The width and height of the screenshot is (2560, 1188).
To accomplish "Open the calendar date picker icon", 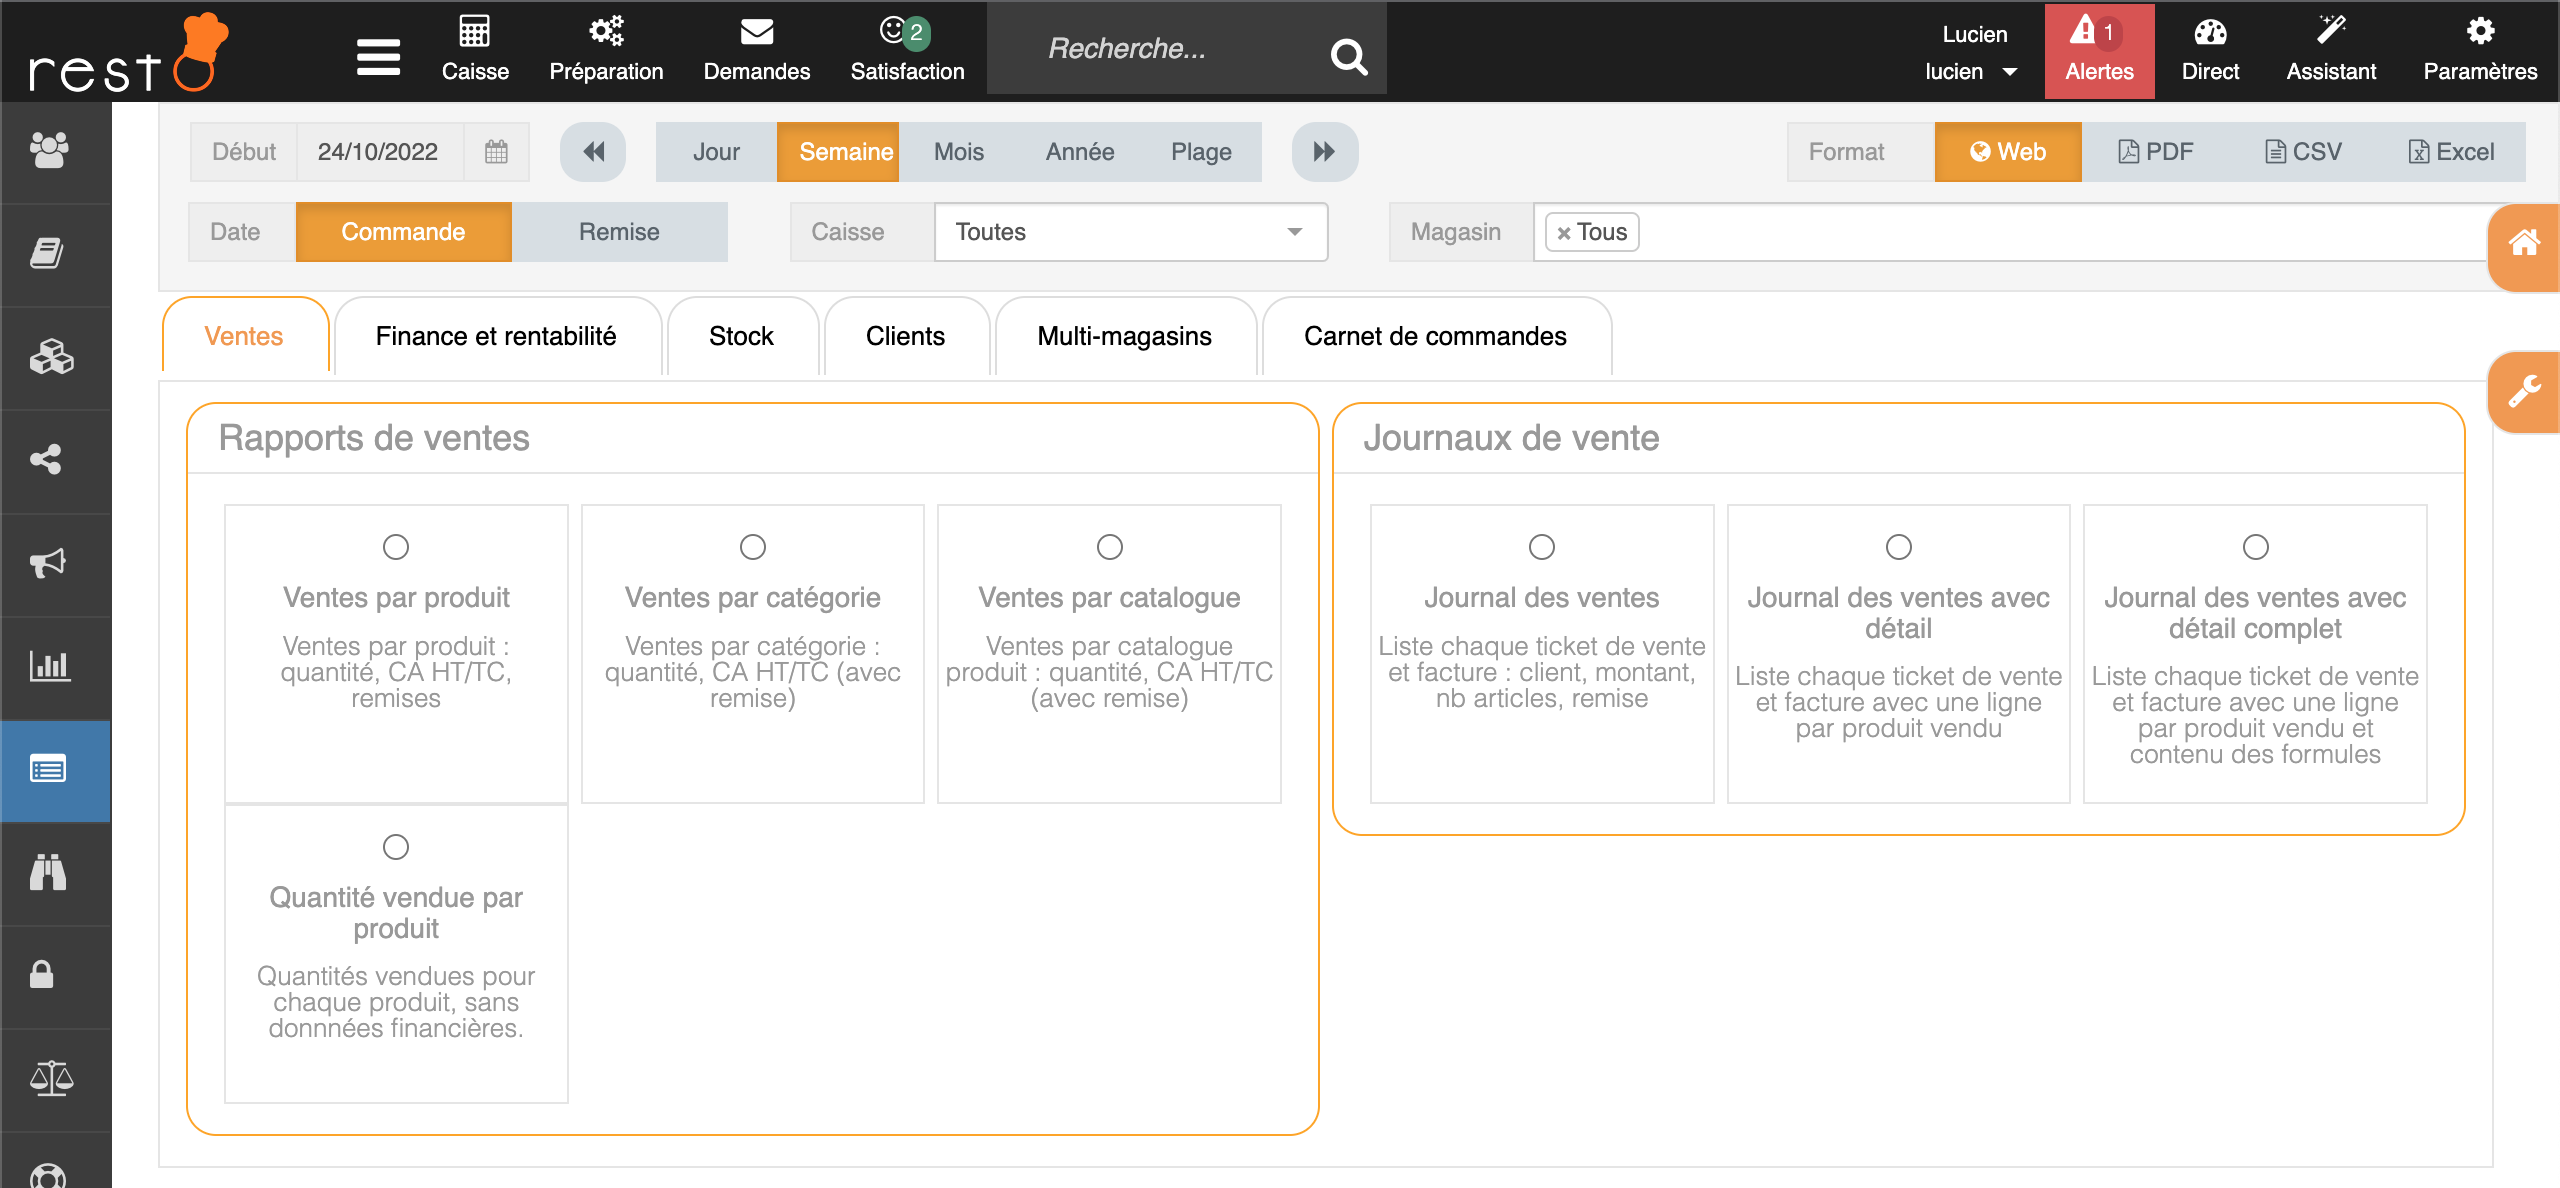I will click(496, 152).
